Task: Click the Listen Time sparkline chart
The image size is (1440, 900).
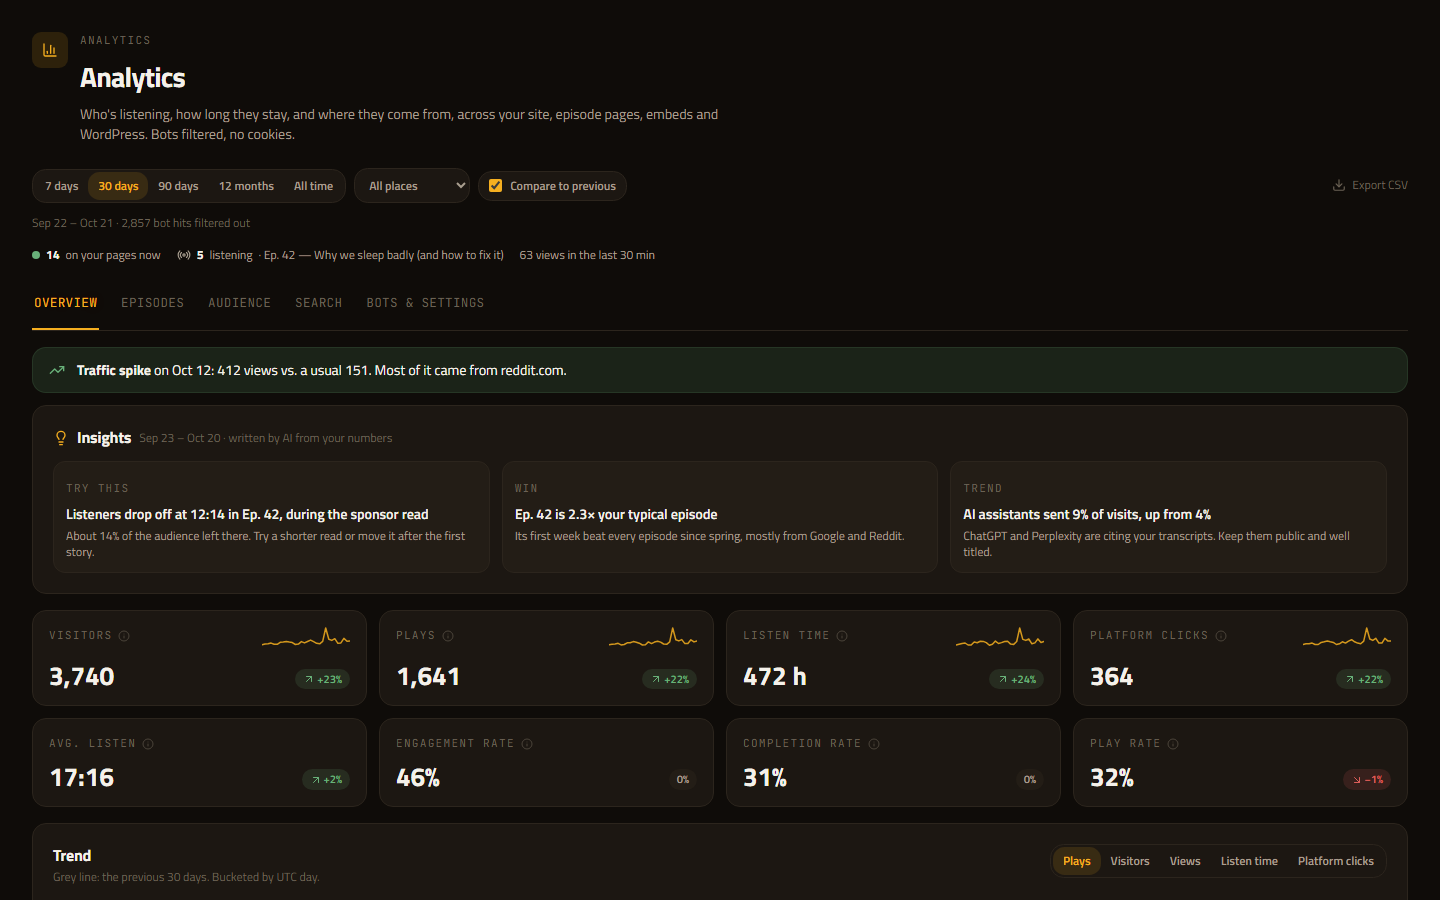Action: tap(1000, 637)
